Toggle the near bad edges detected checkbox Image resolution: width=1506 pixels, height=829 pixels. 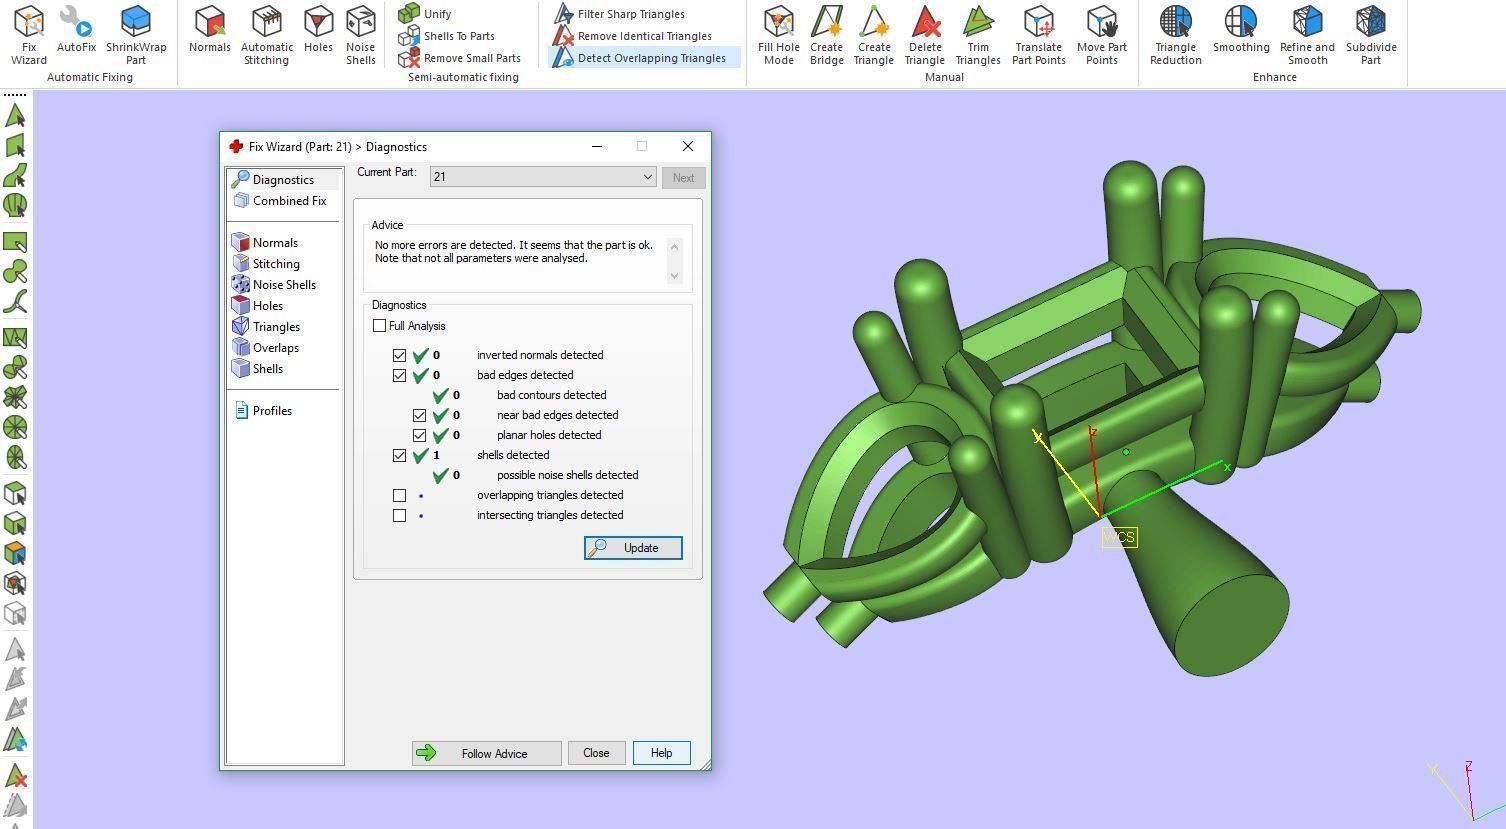(x=419, y=415)
